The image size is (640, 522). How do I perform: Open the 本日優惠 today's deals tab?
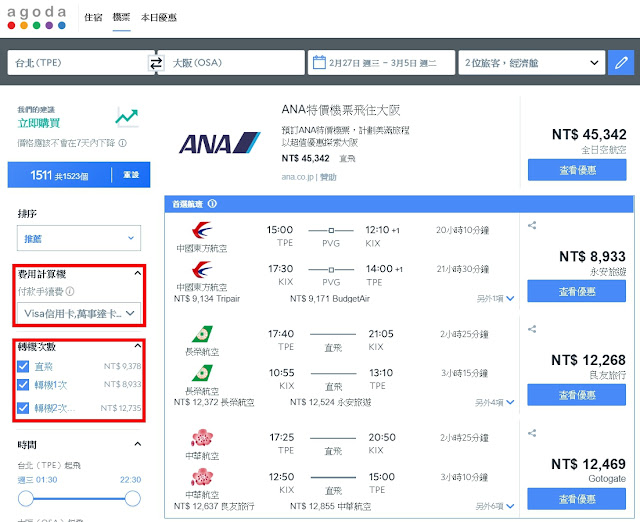click(x=159, y=17)
